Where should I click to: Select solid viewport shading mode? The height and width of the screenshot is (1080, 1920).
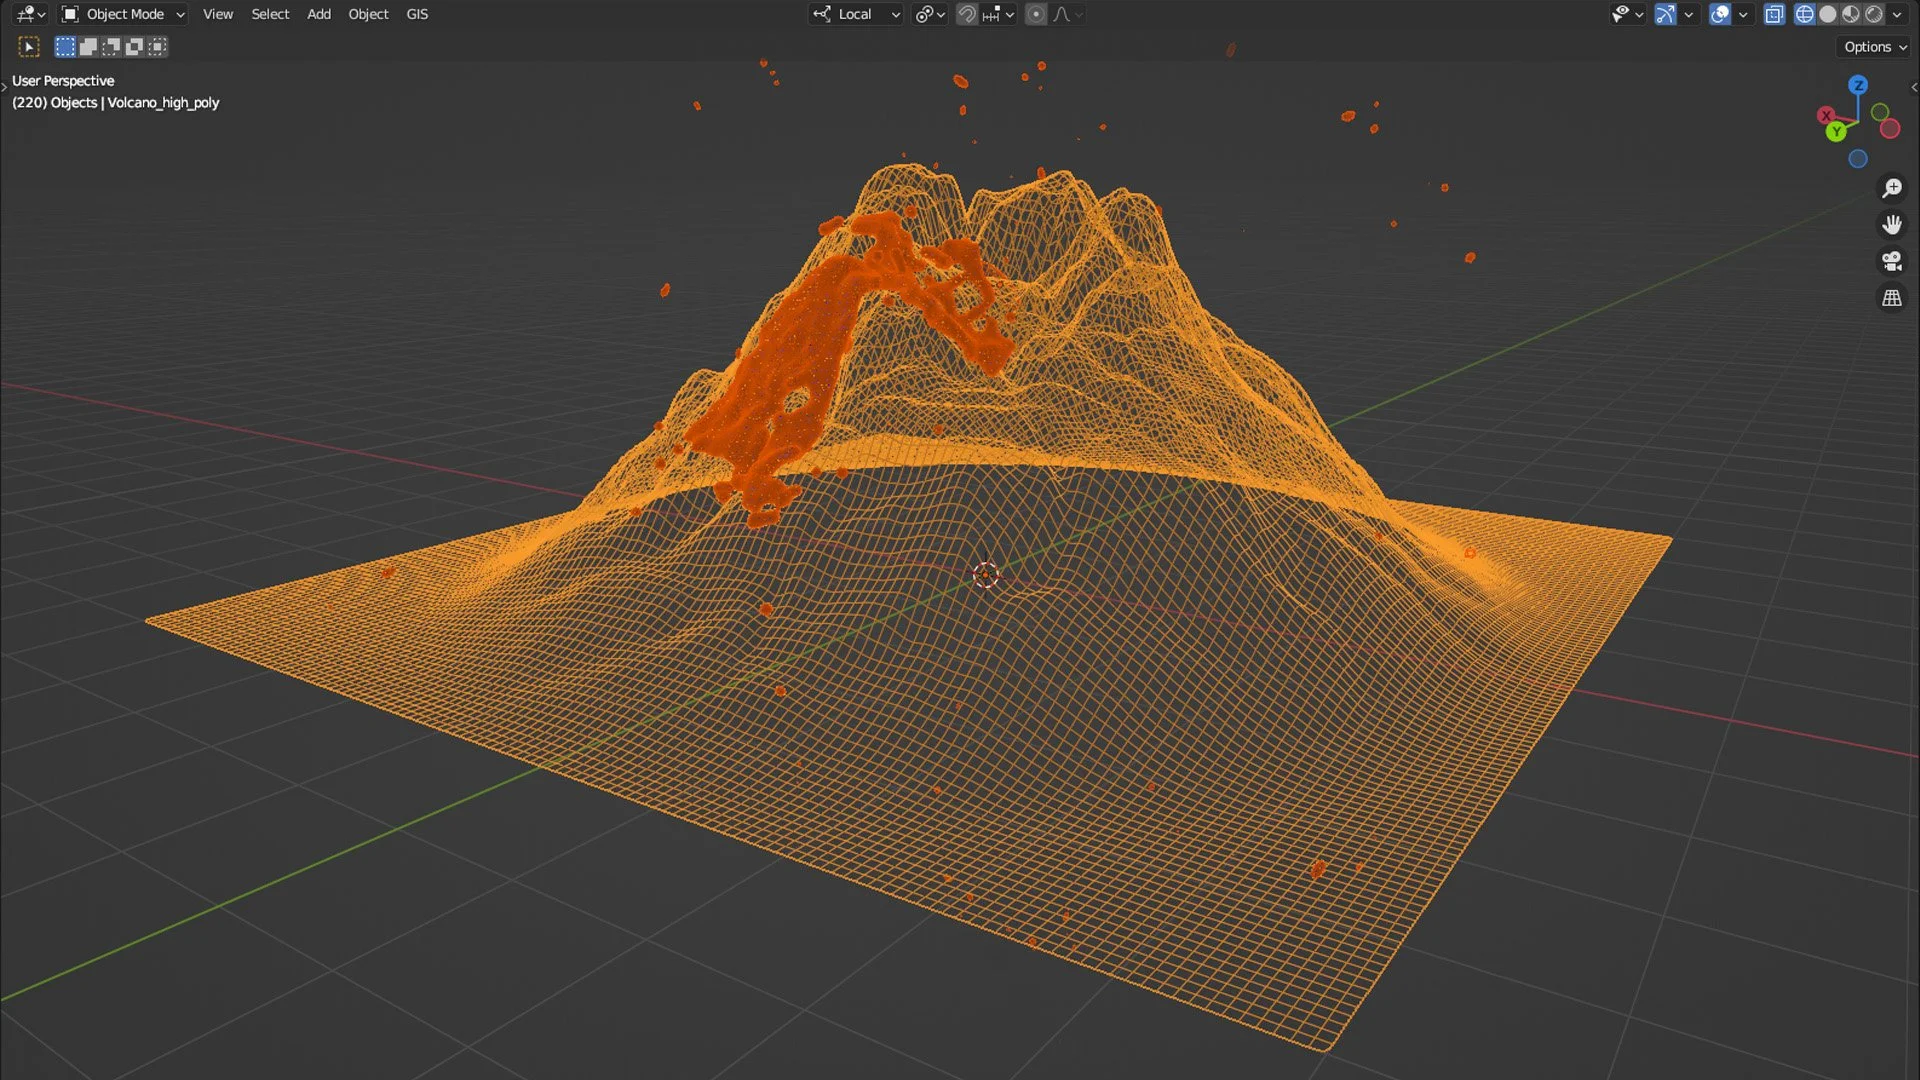point(1828,14)
